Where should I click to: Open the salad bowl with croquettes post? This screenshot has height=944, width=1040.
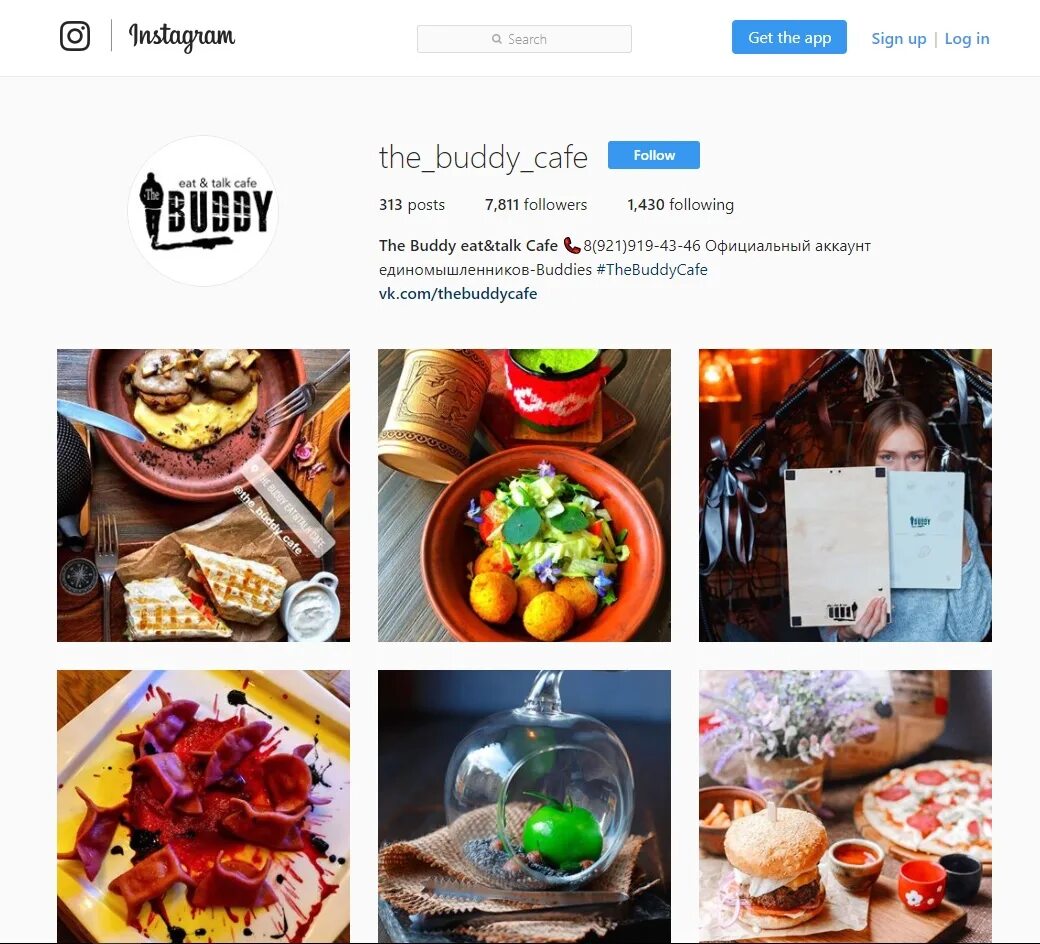[524, 496]
